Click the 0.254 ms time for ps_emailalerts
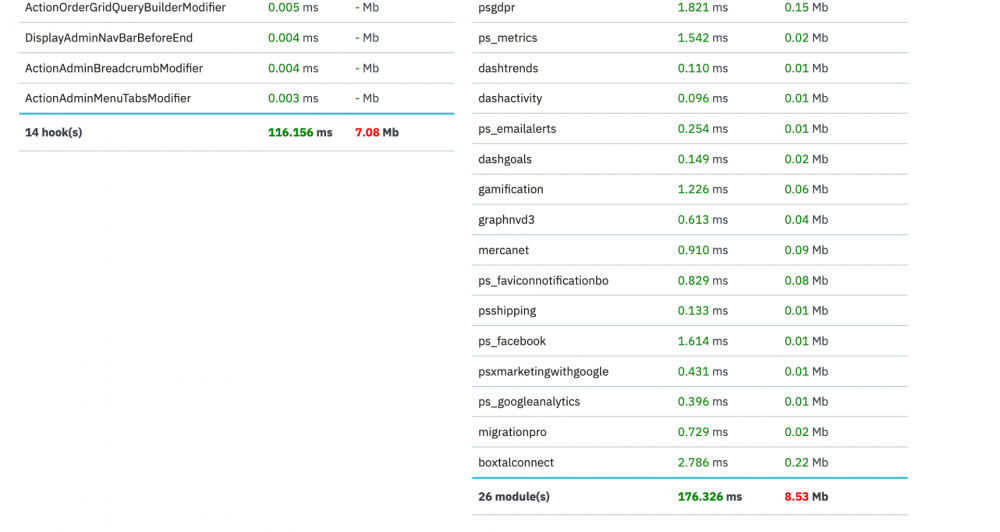The height and width of the screenshot is (532, 1000). 703,129
